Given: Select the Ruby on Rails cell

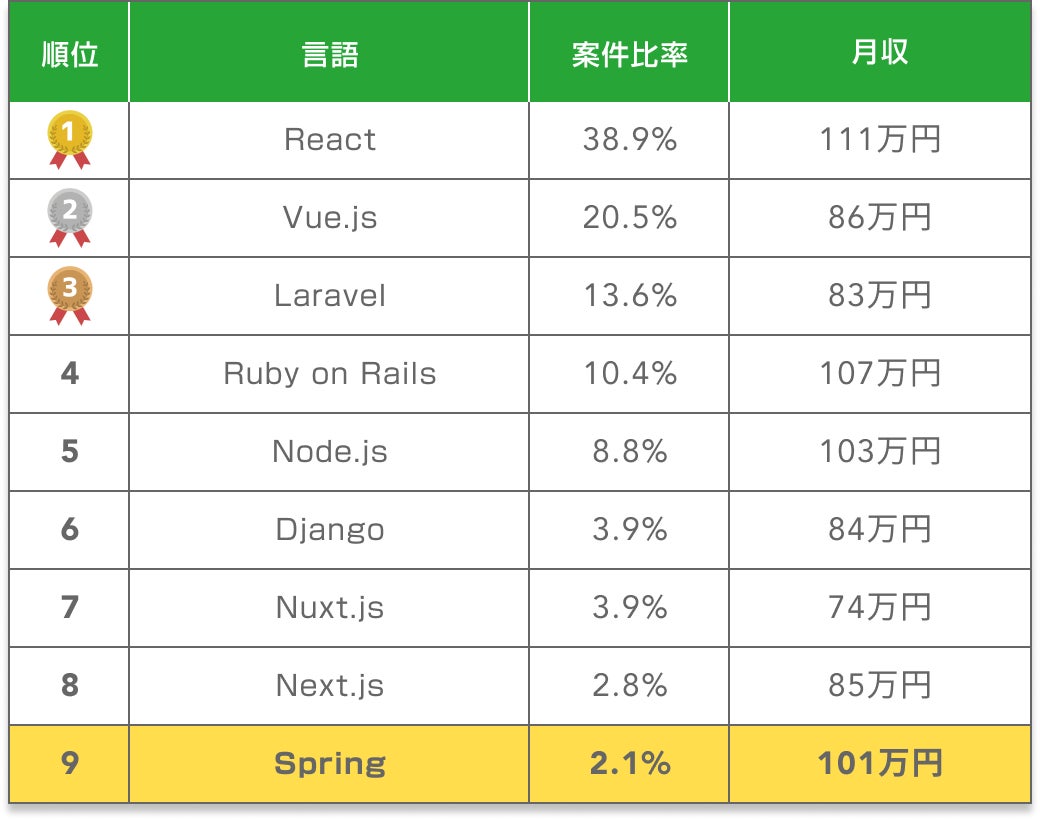Looking at the screenshot, I should [x=329, y=373].
